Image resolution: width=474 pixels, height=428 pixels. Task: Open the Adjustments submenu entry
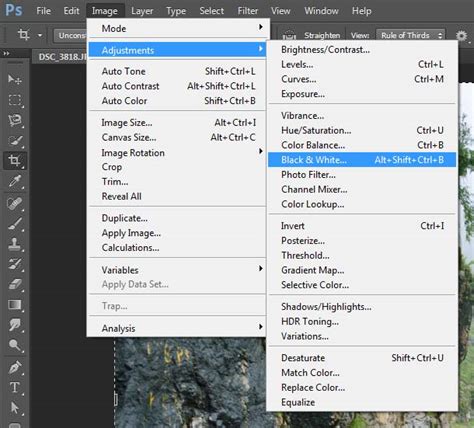pos(178,50)
